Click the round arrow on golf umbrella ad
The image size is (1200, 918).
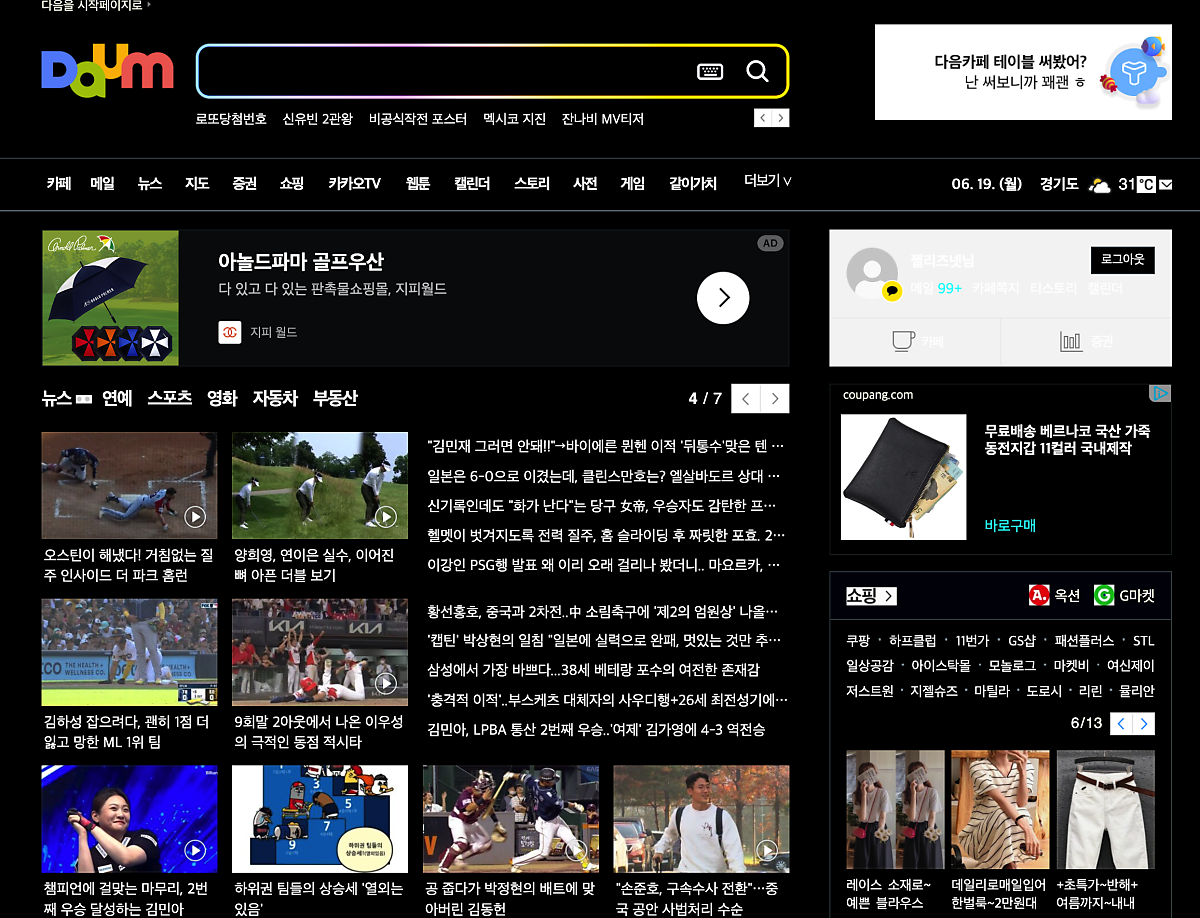723,298
